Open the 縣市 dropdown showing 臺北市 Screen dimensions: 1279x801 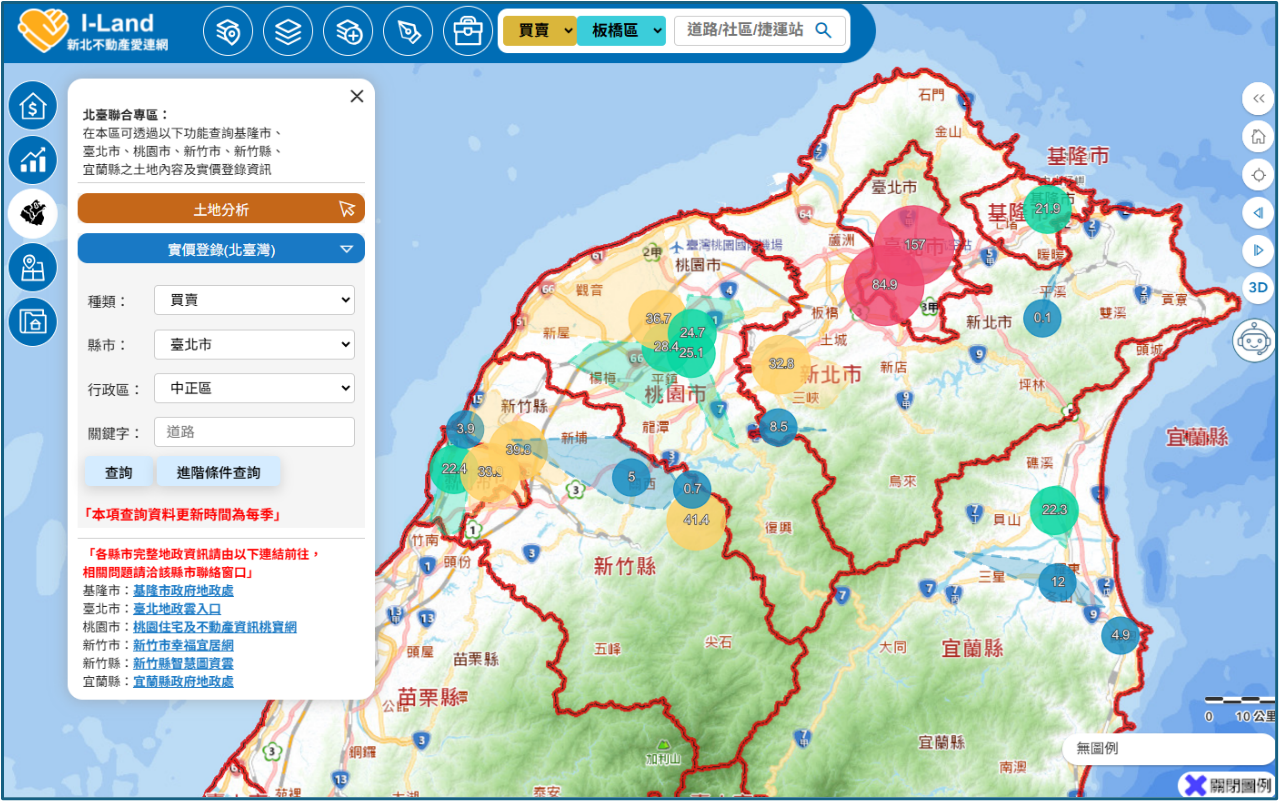coord(254,344)
